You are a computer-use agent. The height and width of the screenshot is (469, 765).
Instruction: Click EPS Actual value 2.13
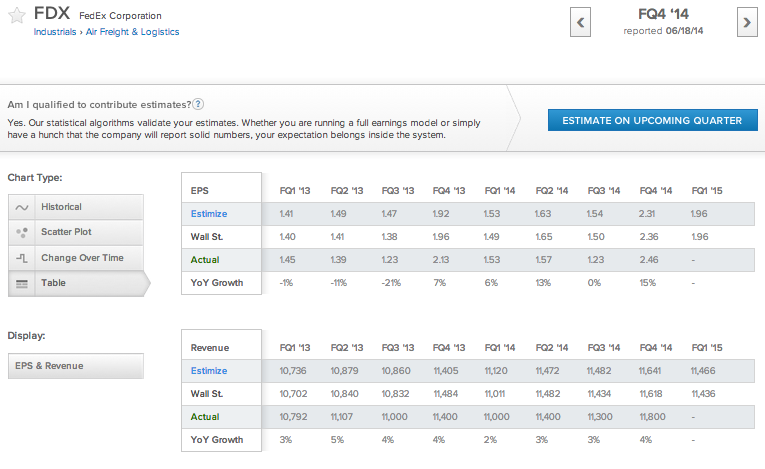pos(441,260)
